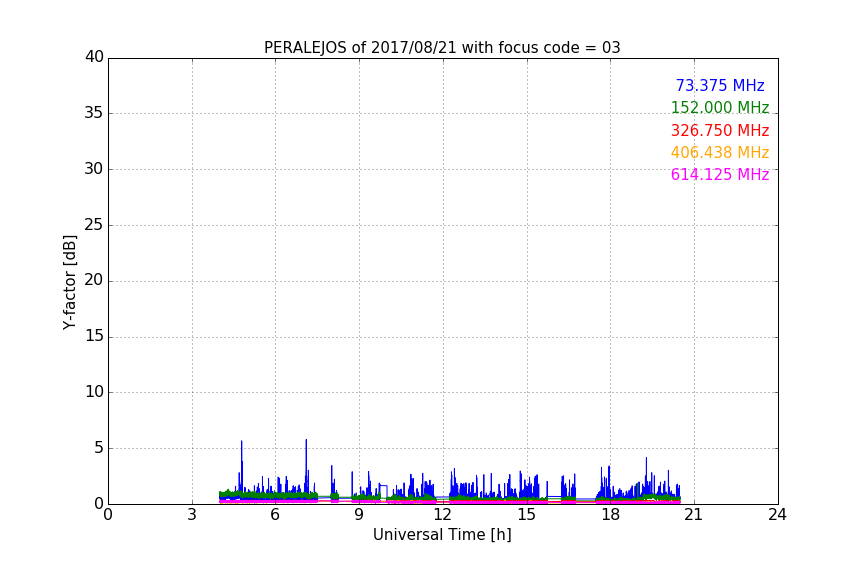Click the x-axis tick label 18
The image size is (864, 576).
(x=610, y=515)
